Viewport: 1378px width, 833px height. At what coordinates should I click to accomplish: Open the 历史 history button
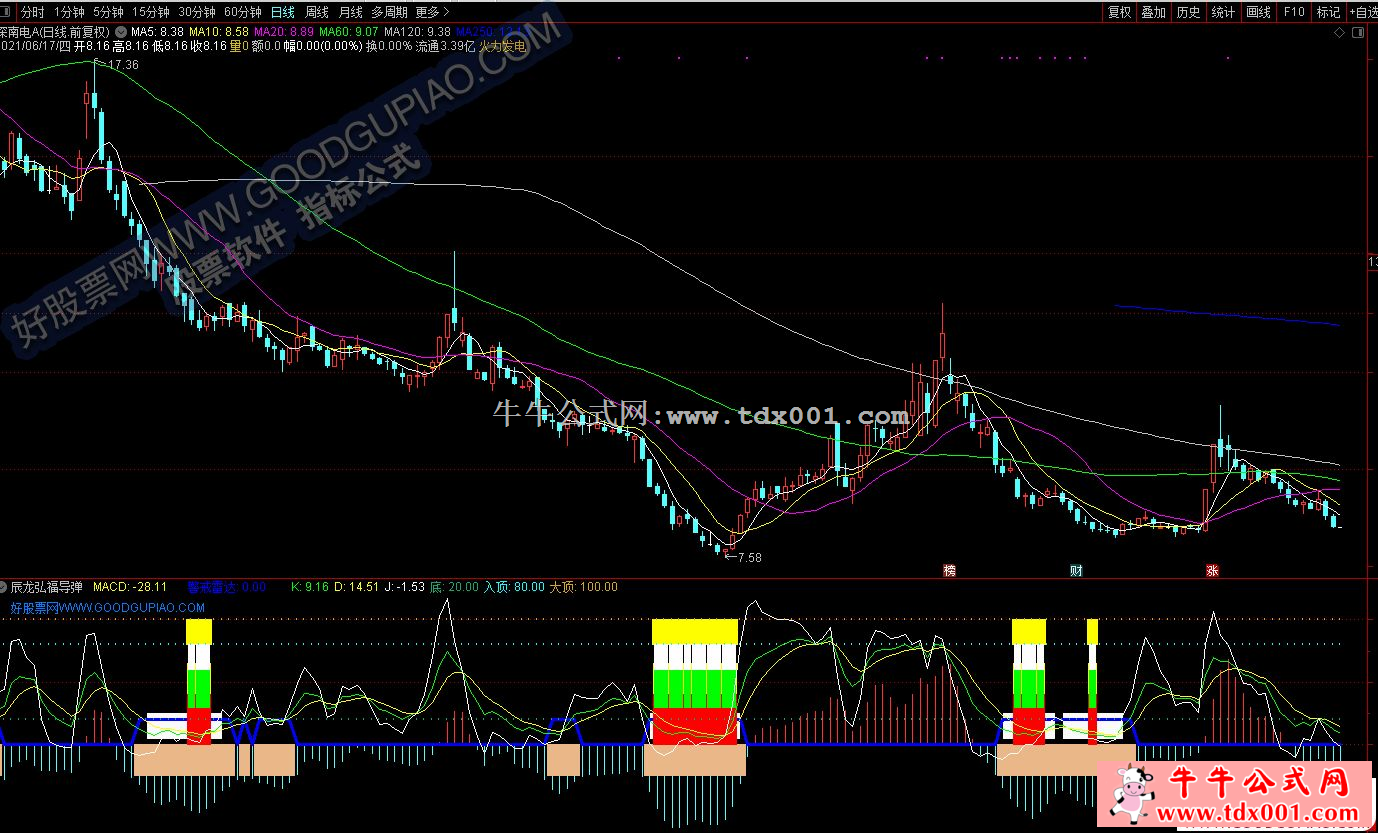(x=1188, y=12)
